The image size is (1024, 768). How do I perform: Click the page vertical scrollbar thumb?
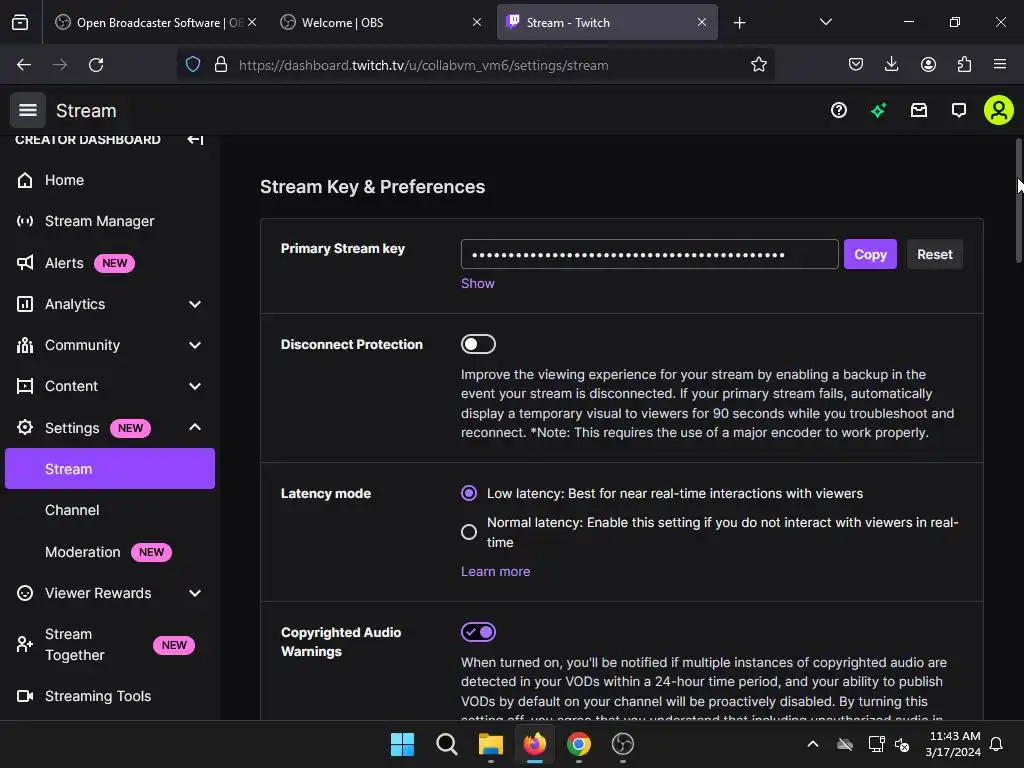click(1018, 200)
